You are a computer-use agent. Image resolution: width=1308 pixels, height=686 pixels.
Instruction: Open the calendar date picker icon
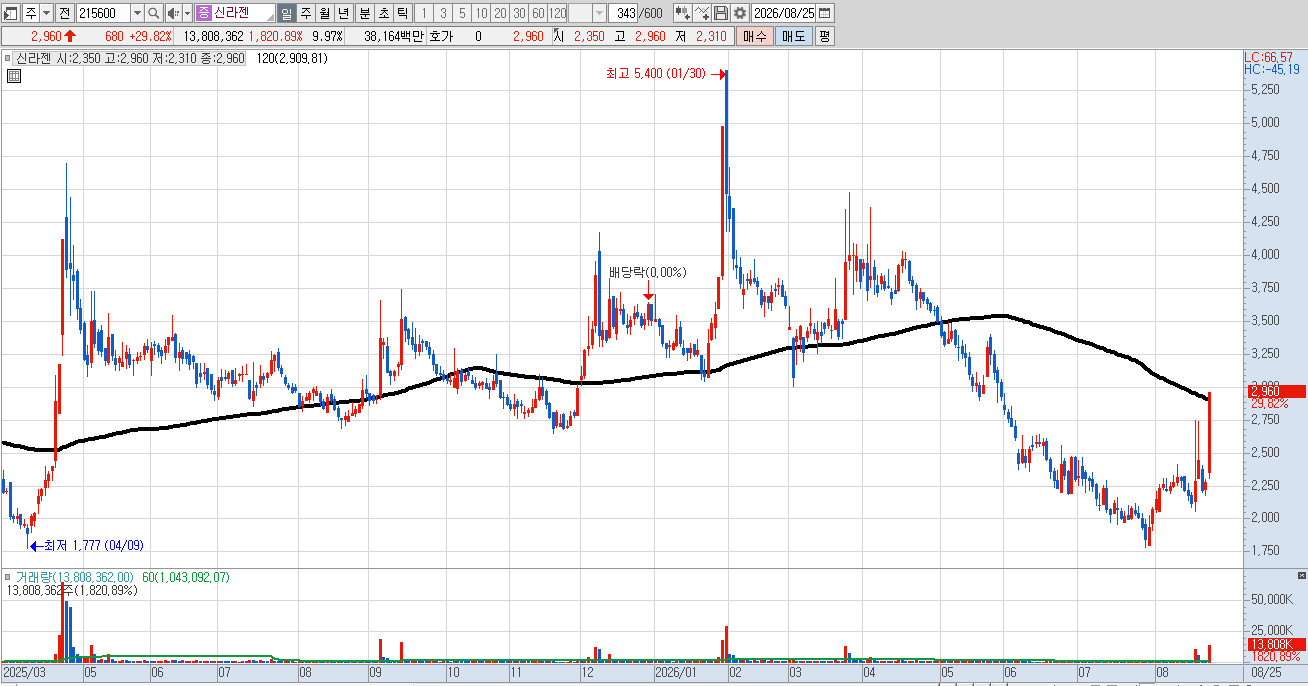(824, 13)
